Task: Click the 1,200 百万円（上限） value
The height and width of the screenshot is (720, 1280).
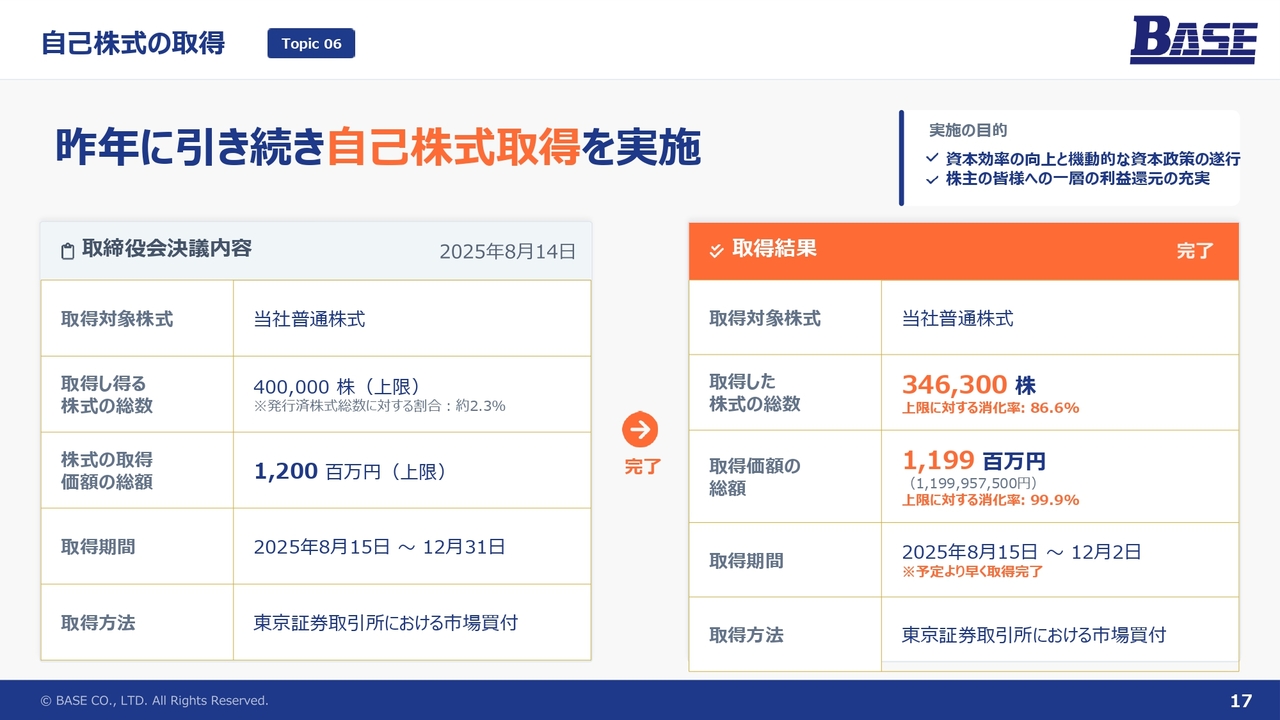Action: pyautogui.click(x=349, y=471)
